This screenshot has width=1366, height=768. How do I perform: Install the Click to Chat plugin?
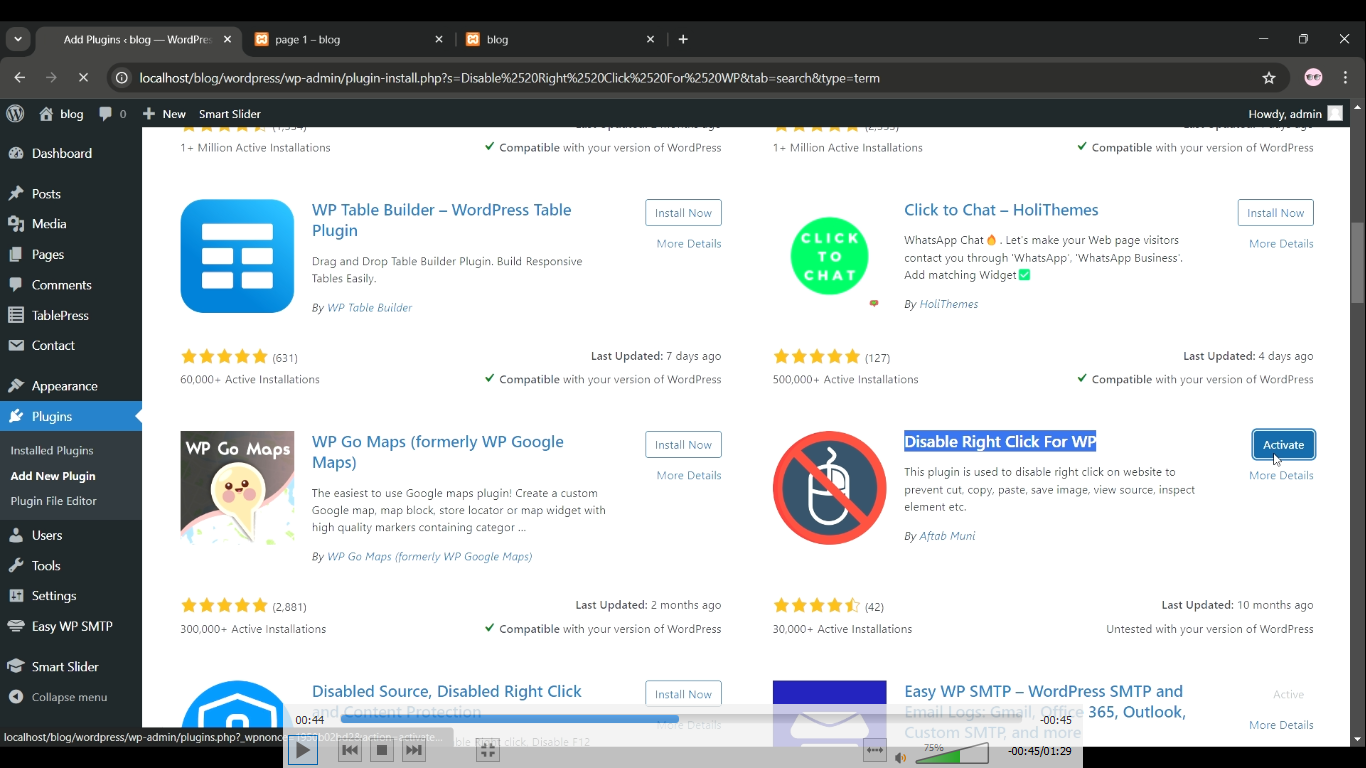point(1276,213)
